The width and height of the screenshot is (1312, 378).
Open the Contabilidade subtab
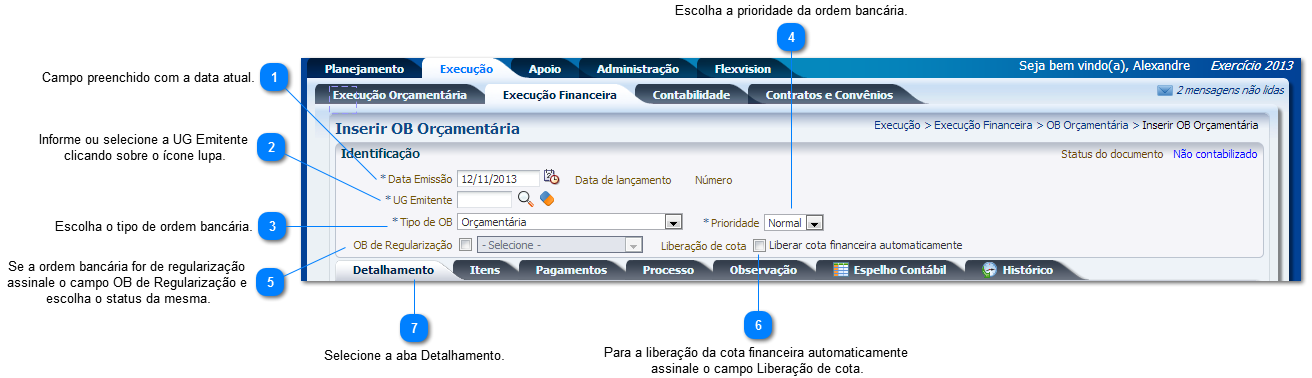pyautogui.click(x=692, y=95)
